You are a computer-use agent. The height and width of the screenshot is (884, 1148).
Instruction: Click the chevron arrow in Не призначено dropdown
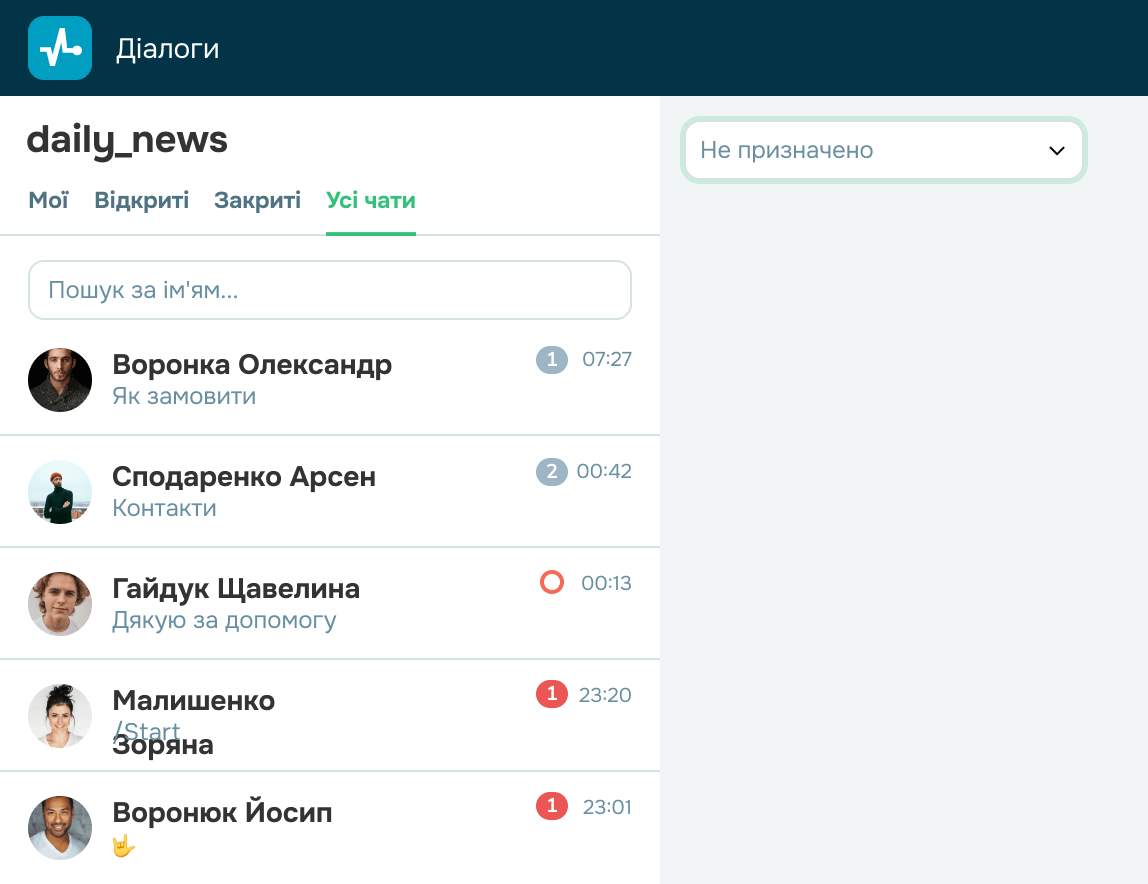click(1056, 151)
